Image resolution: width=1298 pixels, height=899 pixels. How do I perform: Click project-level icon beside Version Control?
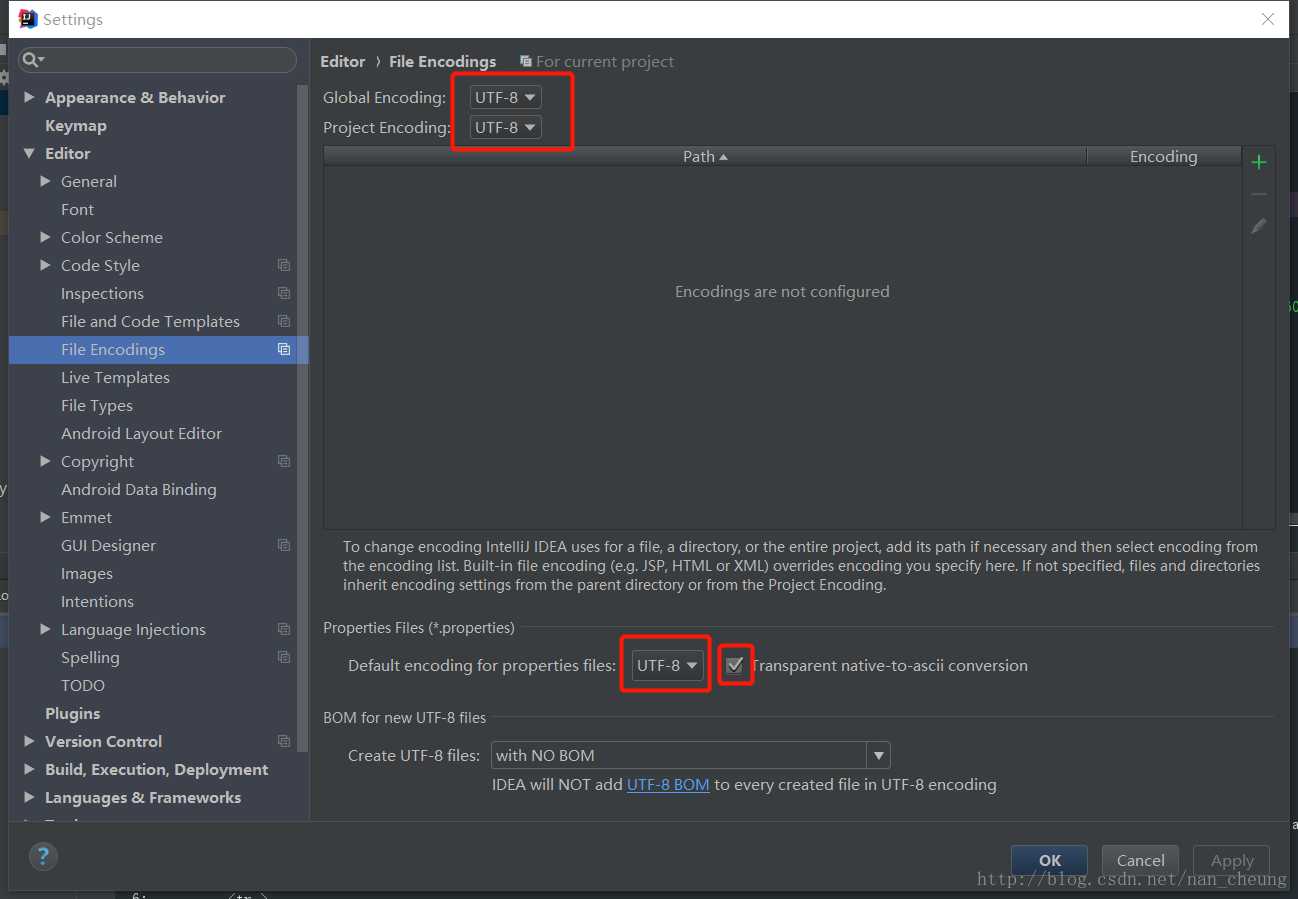coord(284,741)
